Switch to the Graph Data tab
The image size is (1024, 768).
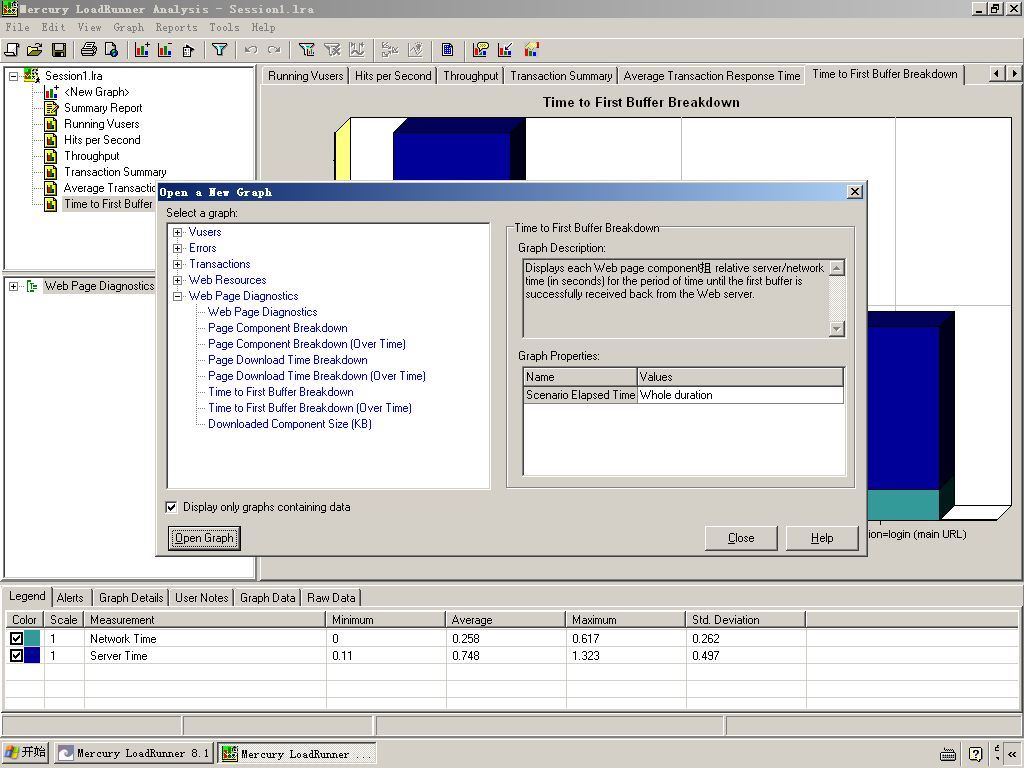[x=268, y=598]
